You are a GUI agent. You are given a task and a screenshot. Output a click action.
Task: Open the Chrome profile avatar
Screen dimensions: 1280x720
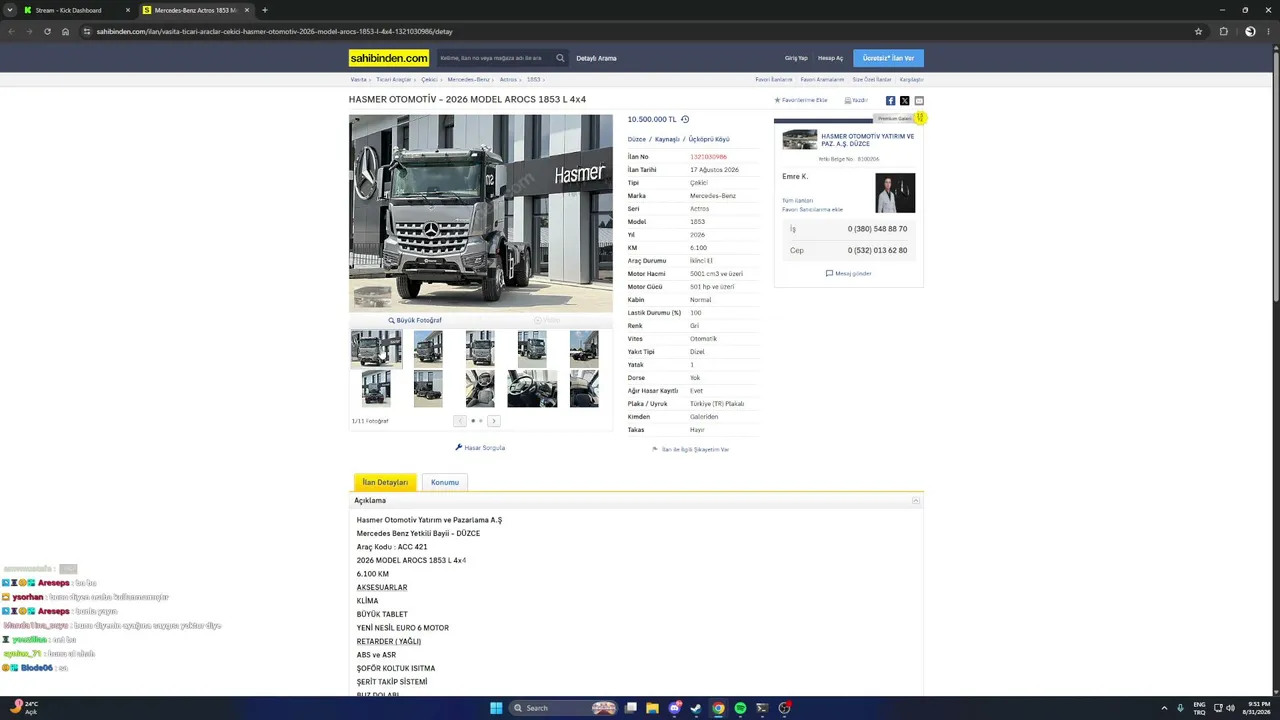(1250, 31)
